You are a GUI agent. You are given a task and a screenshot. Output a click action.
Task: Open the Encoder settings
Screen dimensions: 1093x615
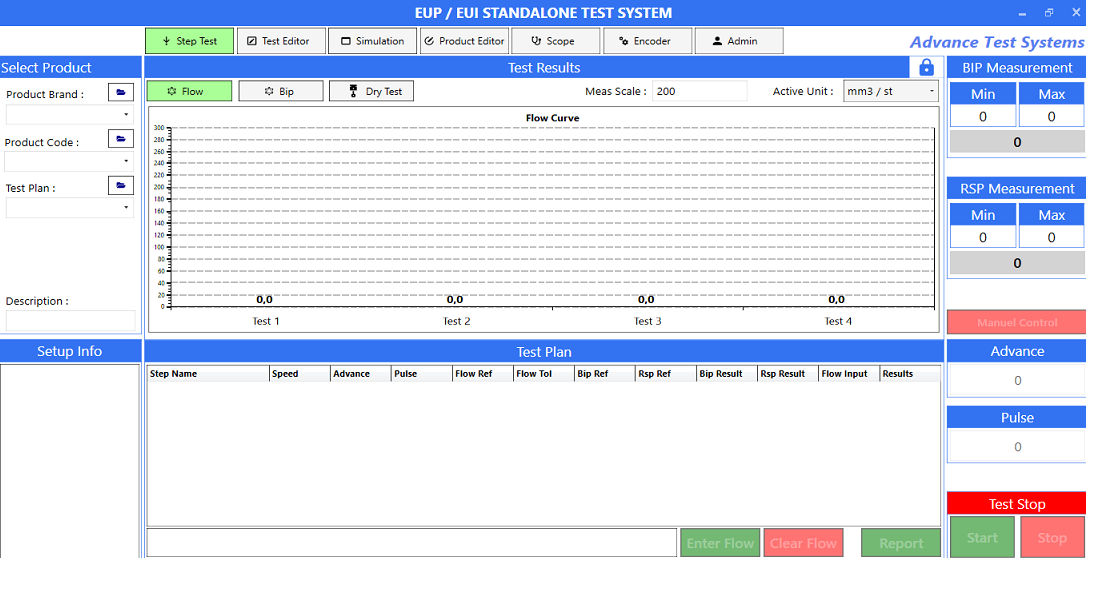tap(648, 41)
